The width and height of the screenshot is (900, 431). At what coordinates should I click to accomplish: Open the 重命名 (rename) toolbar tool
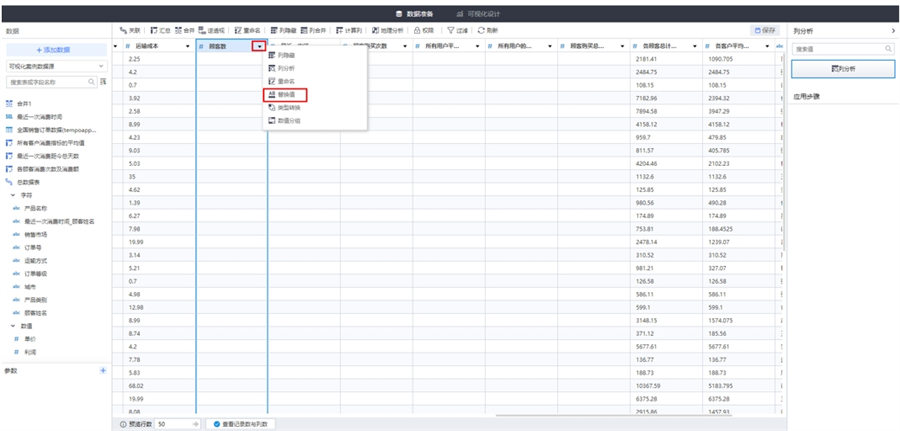point(247,31)
